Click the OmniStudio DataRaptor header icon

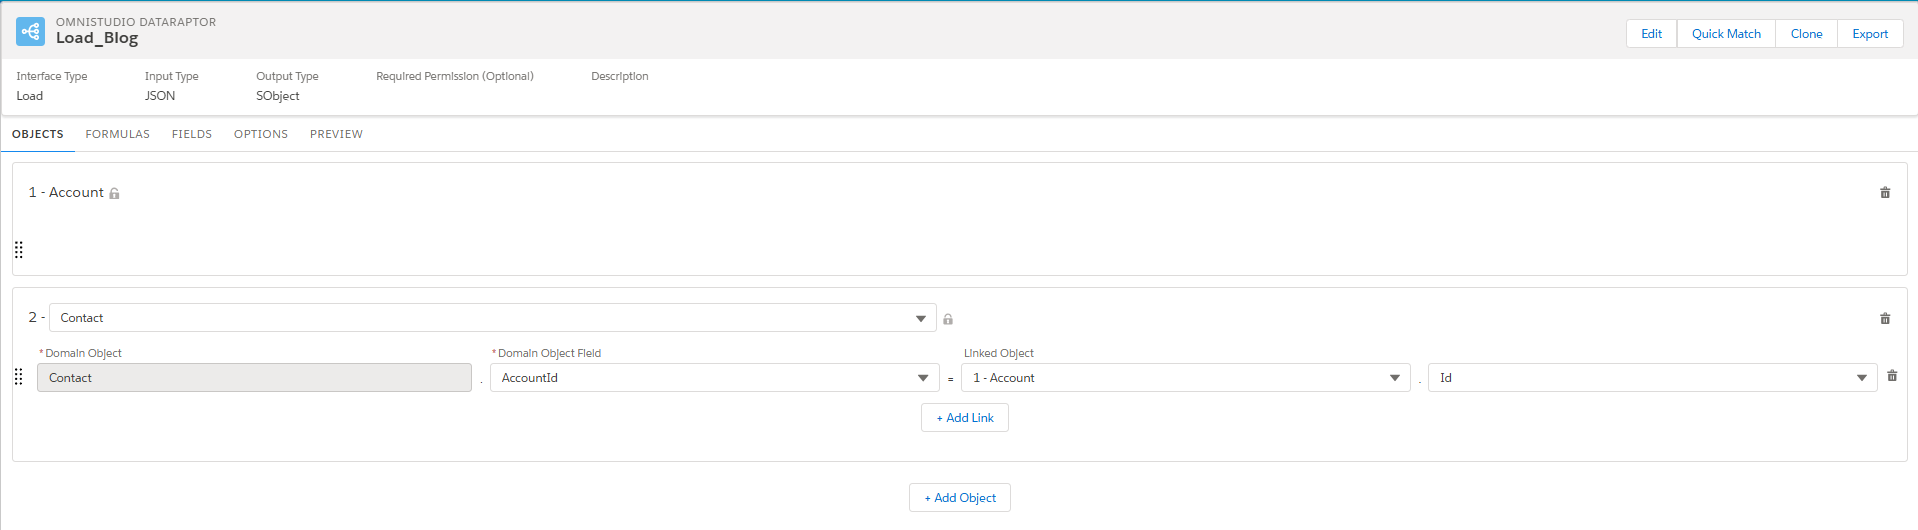pyautogui.click(x=30, y=31)
